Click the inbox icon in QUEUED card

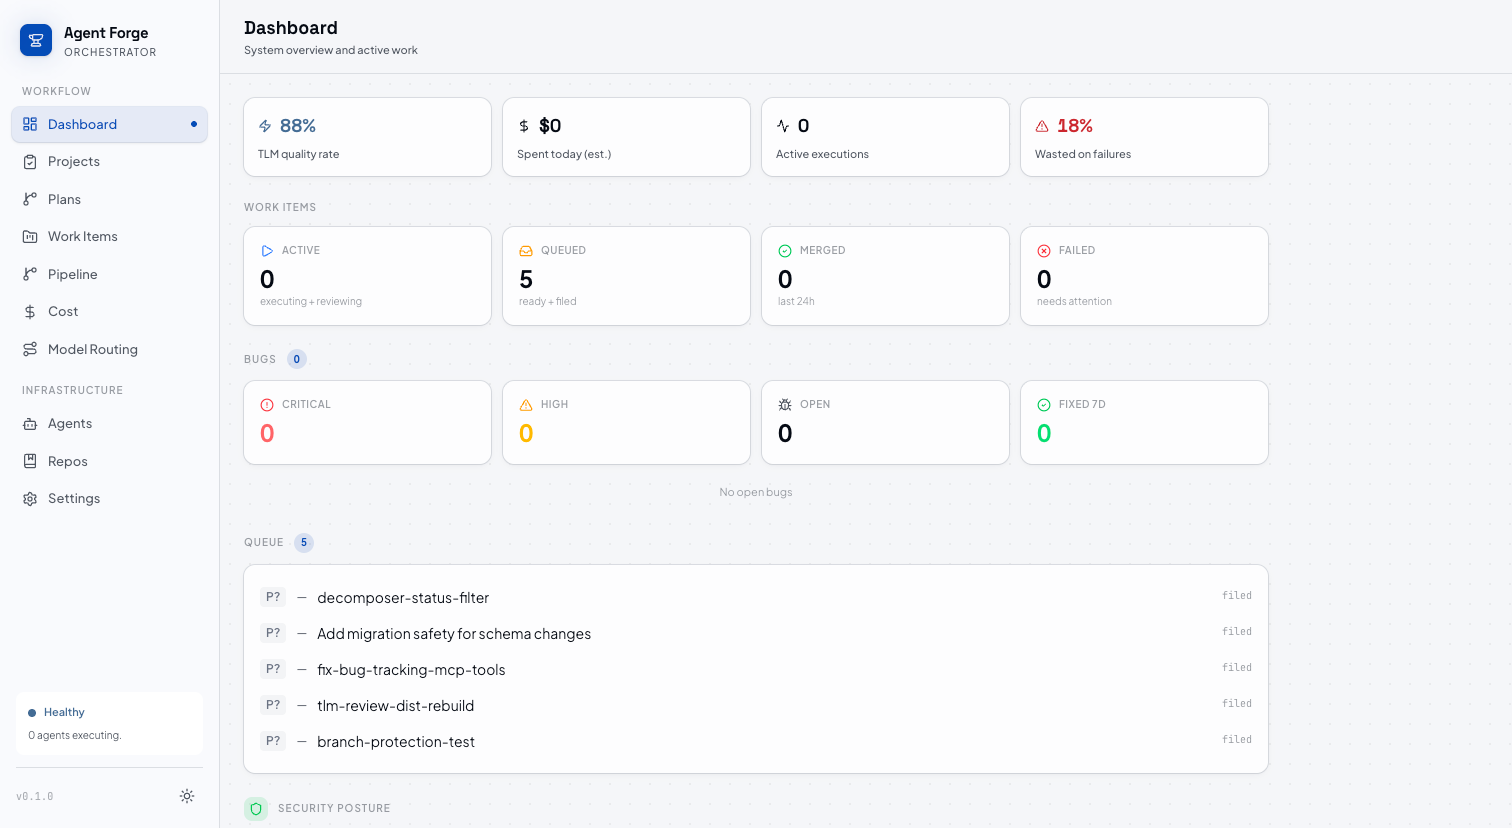coord(526,251)
